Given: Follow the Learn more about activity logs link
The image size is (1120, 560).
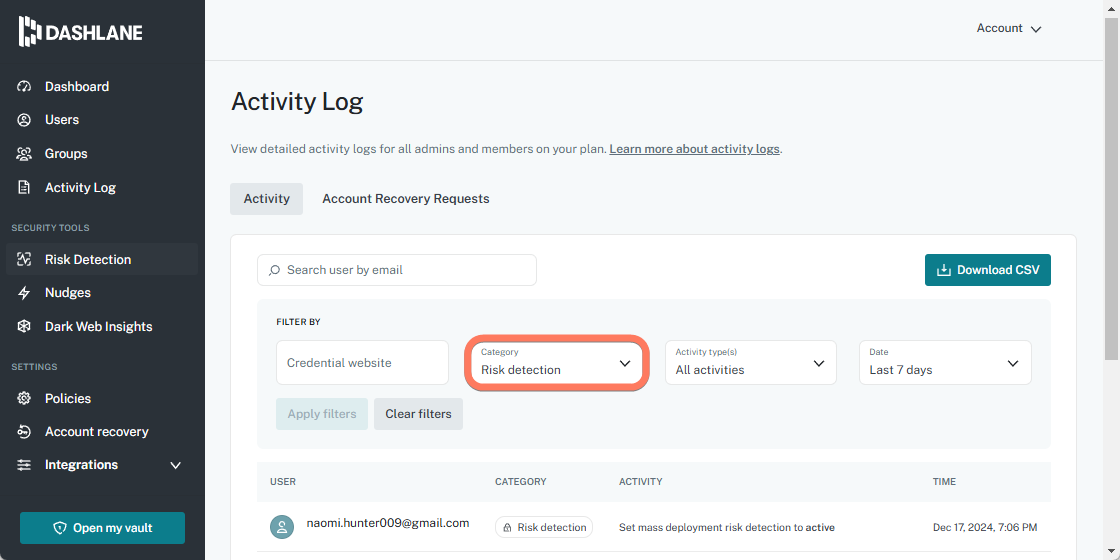Looking at the screenshot, I should (694, 149).
